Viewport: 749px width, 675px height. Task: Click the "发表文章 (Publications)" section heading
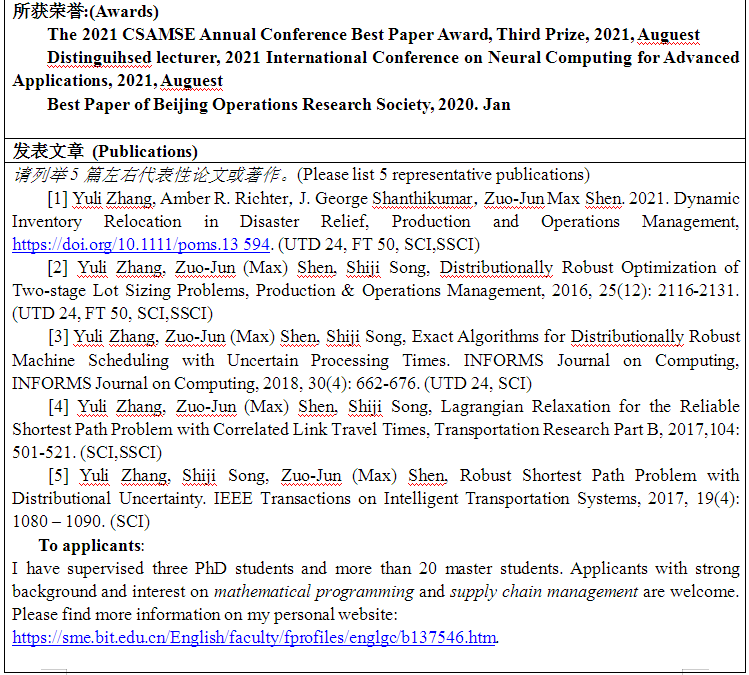105,151
